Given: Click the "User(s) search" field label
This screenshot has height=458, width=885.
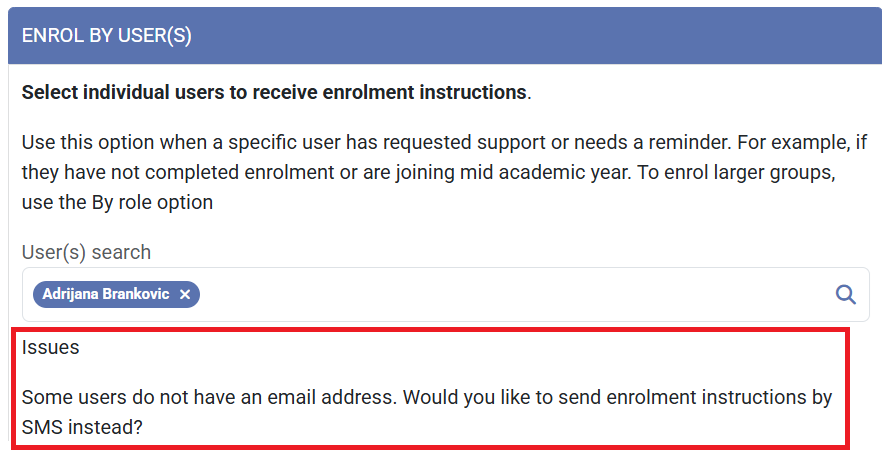Looking at the screenshot, I should [x=86, y=252].
